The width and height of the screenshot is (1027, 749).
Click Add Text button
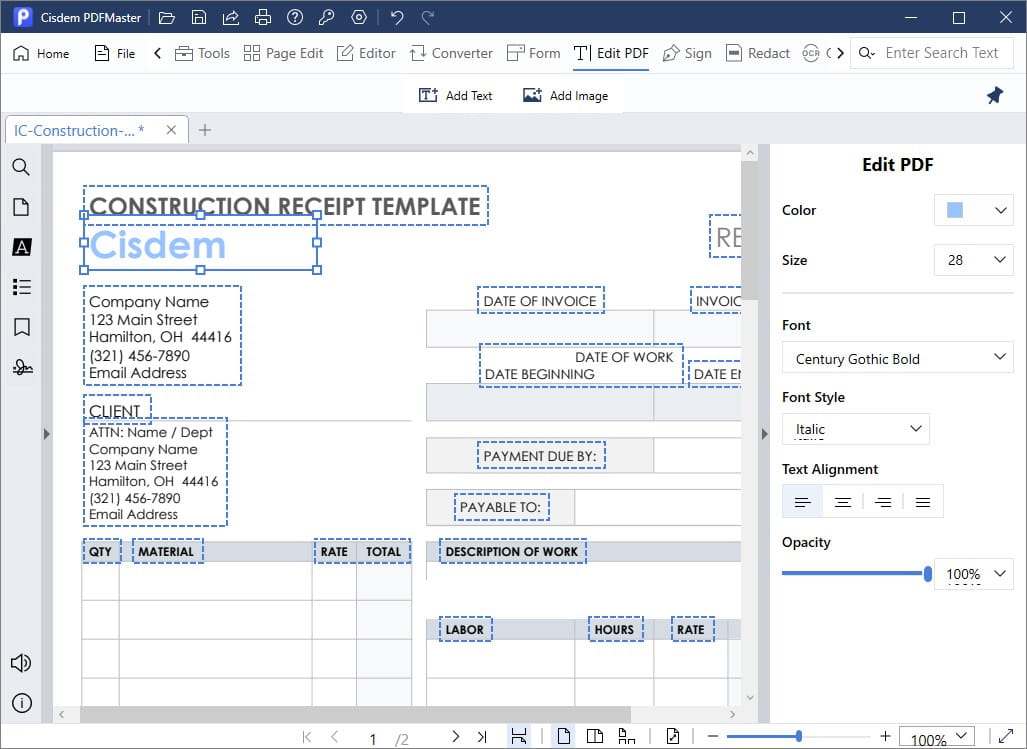[x=455, y=96]
